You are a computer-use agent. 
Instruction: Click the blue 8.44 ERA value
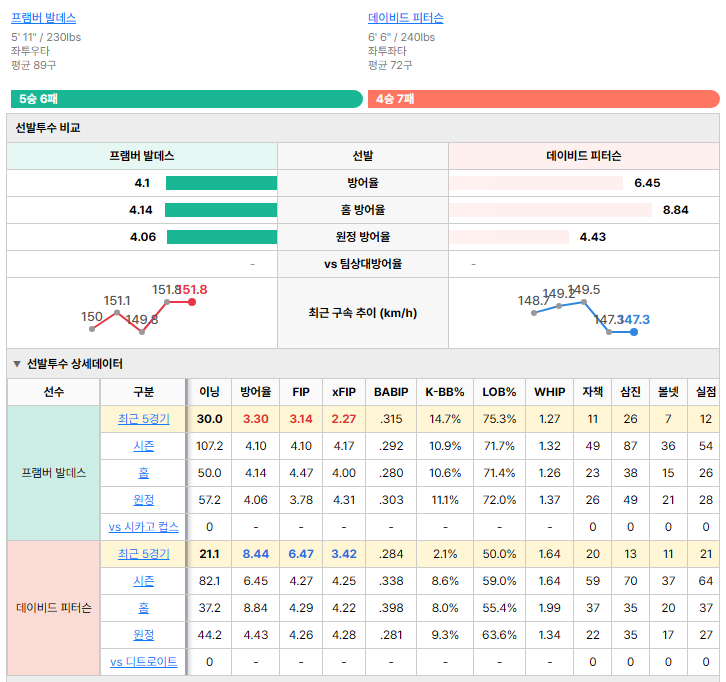point(256,554)
